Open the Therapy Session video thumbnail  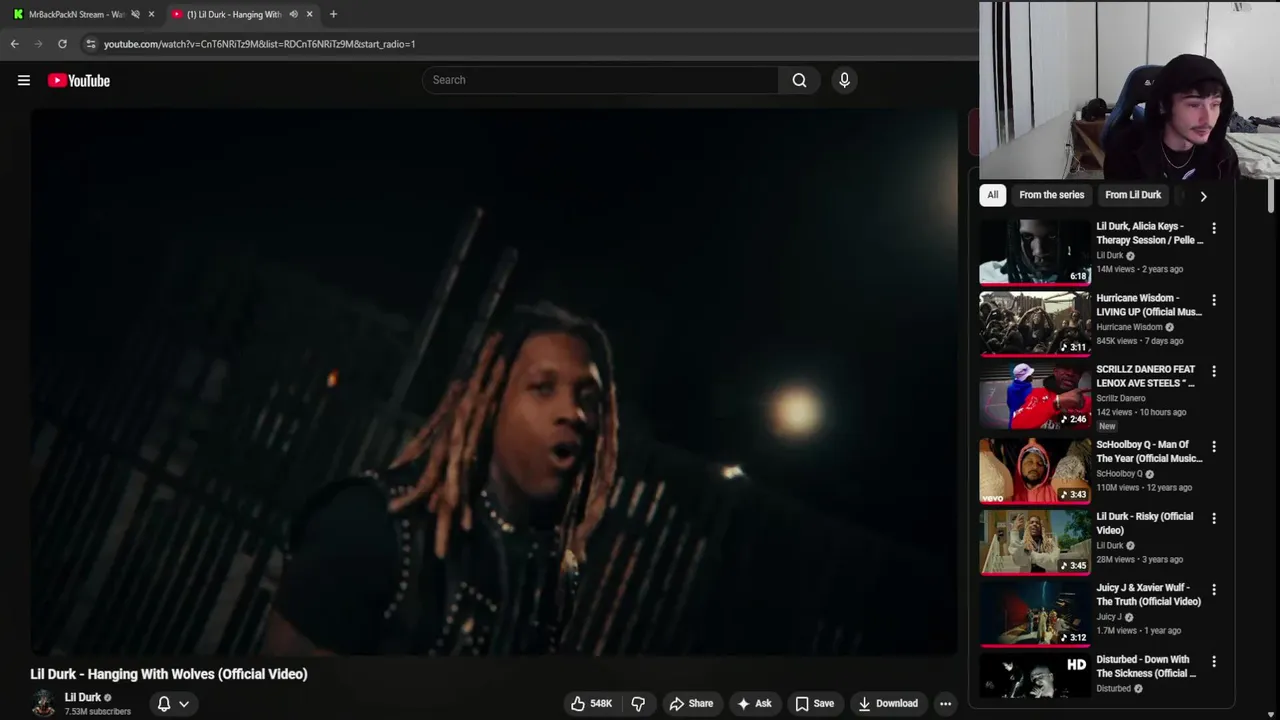1035,252
